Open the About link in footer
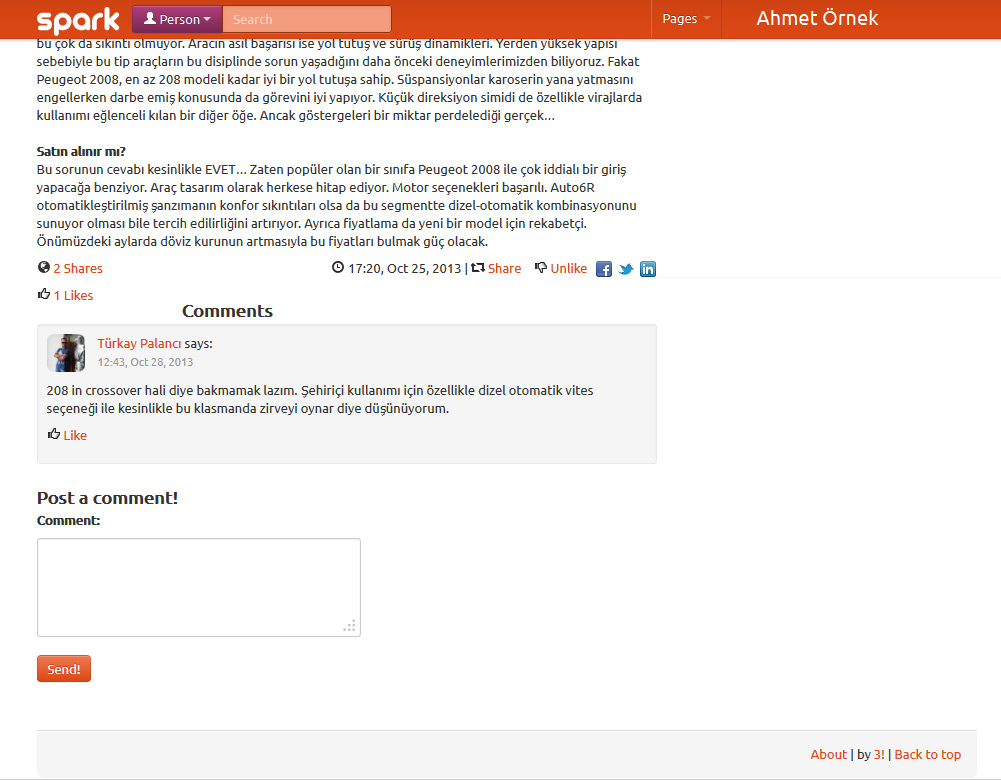Screen dimensions: 1001x780 click(x=828, y=754)
